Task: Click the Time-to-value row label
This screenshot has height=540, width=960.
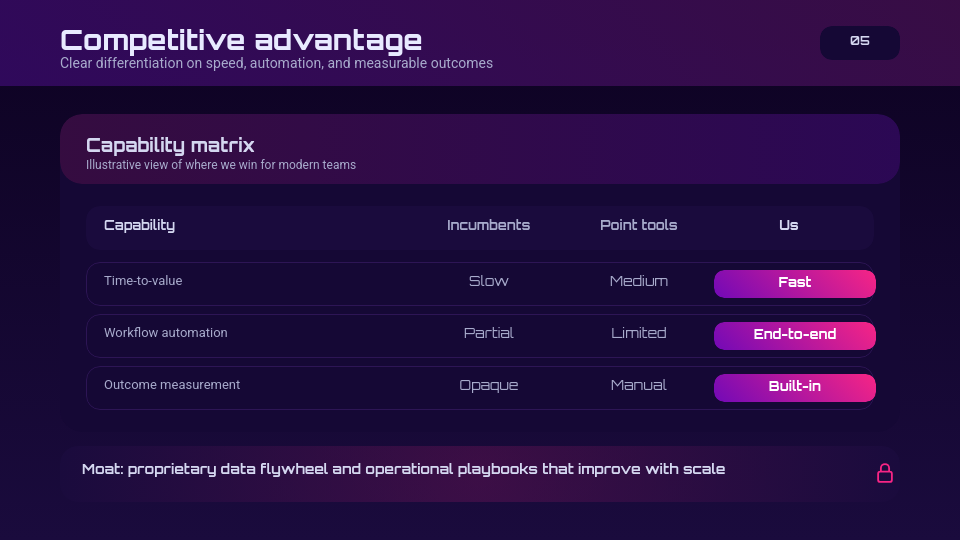Action: click(143, 281)
